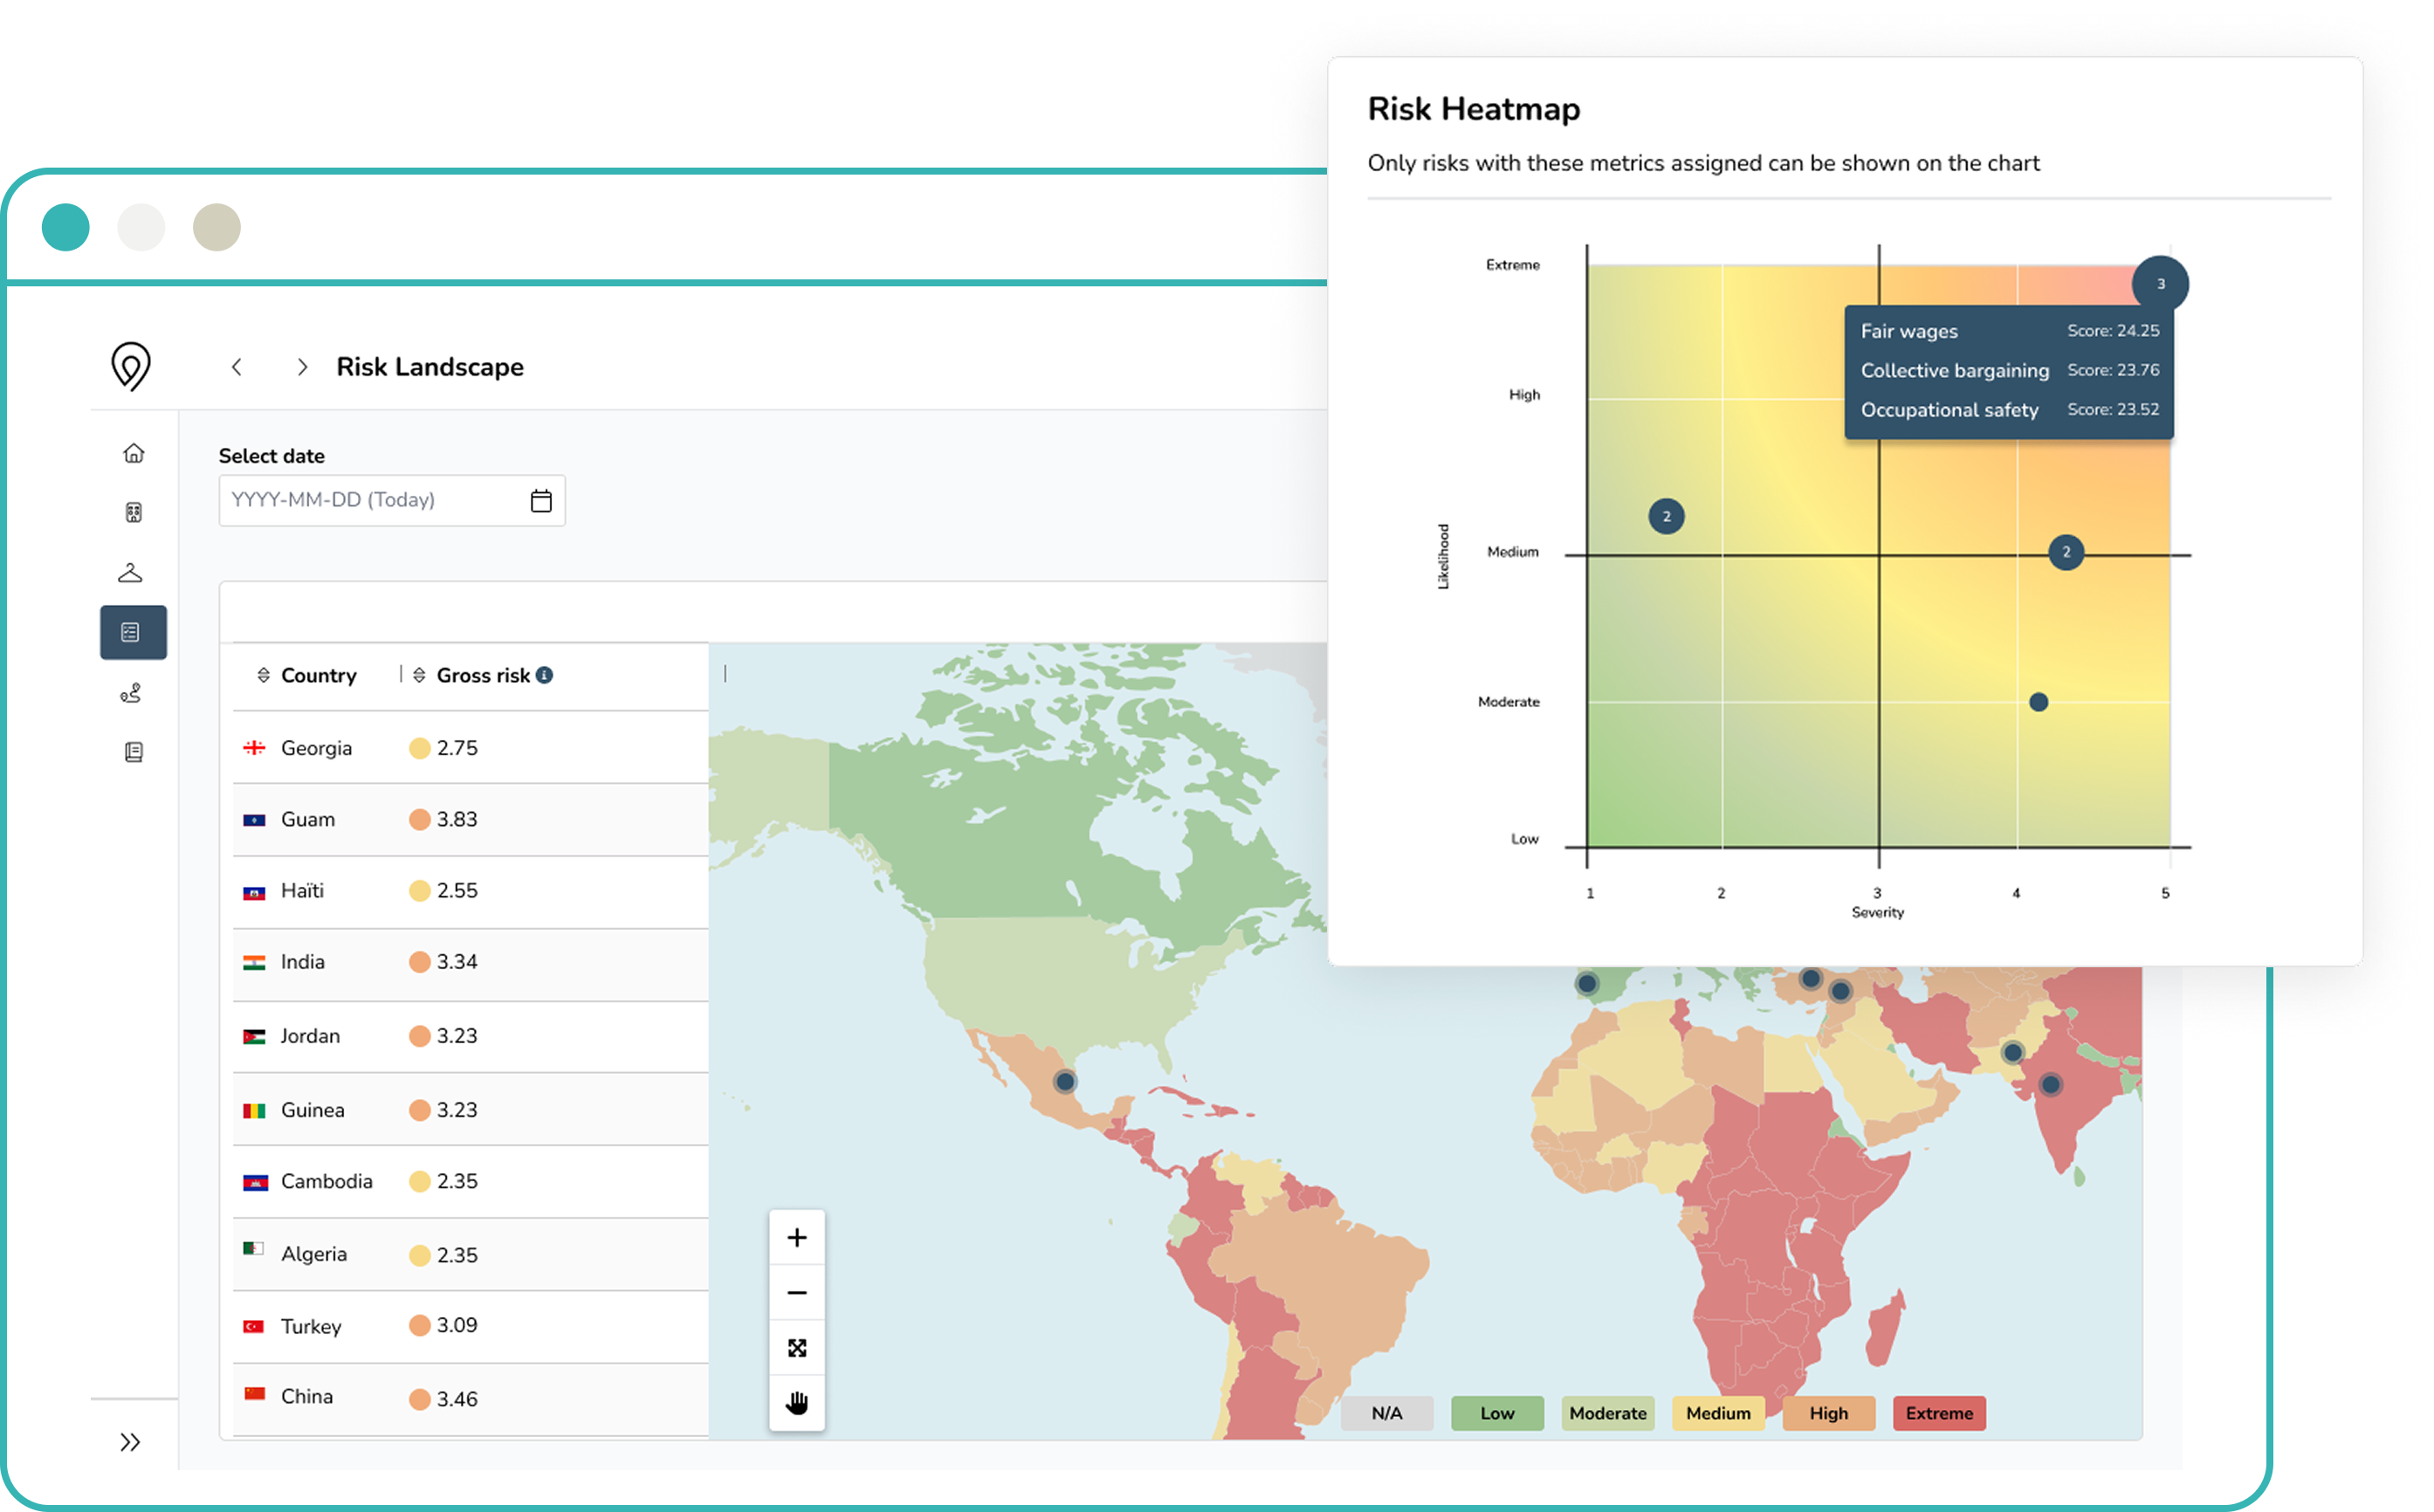Click the Extreme label in the map legend

coord(1938,1413)
